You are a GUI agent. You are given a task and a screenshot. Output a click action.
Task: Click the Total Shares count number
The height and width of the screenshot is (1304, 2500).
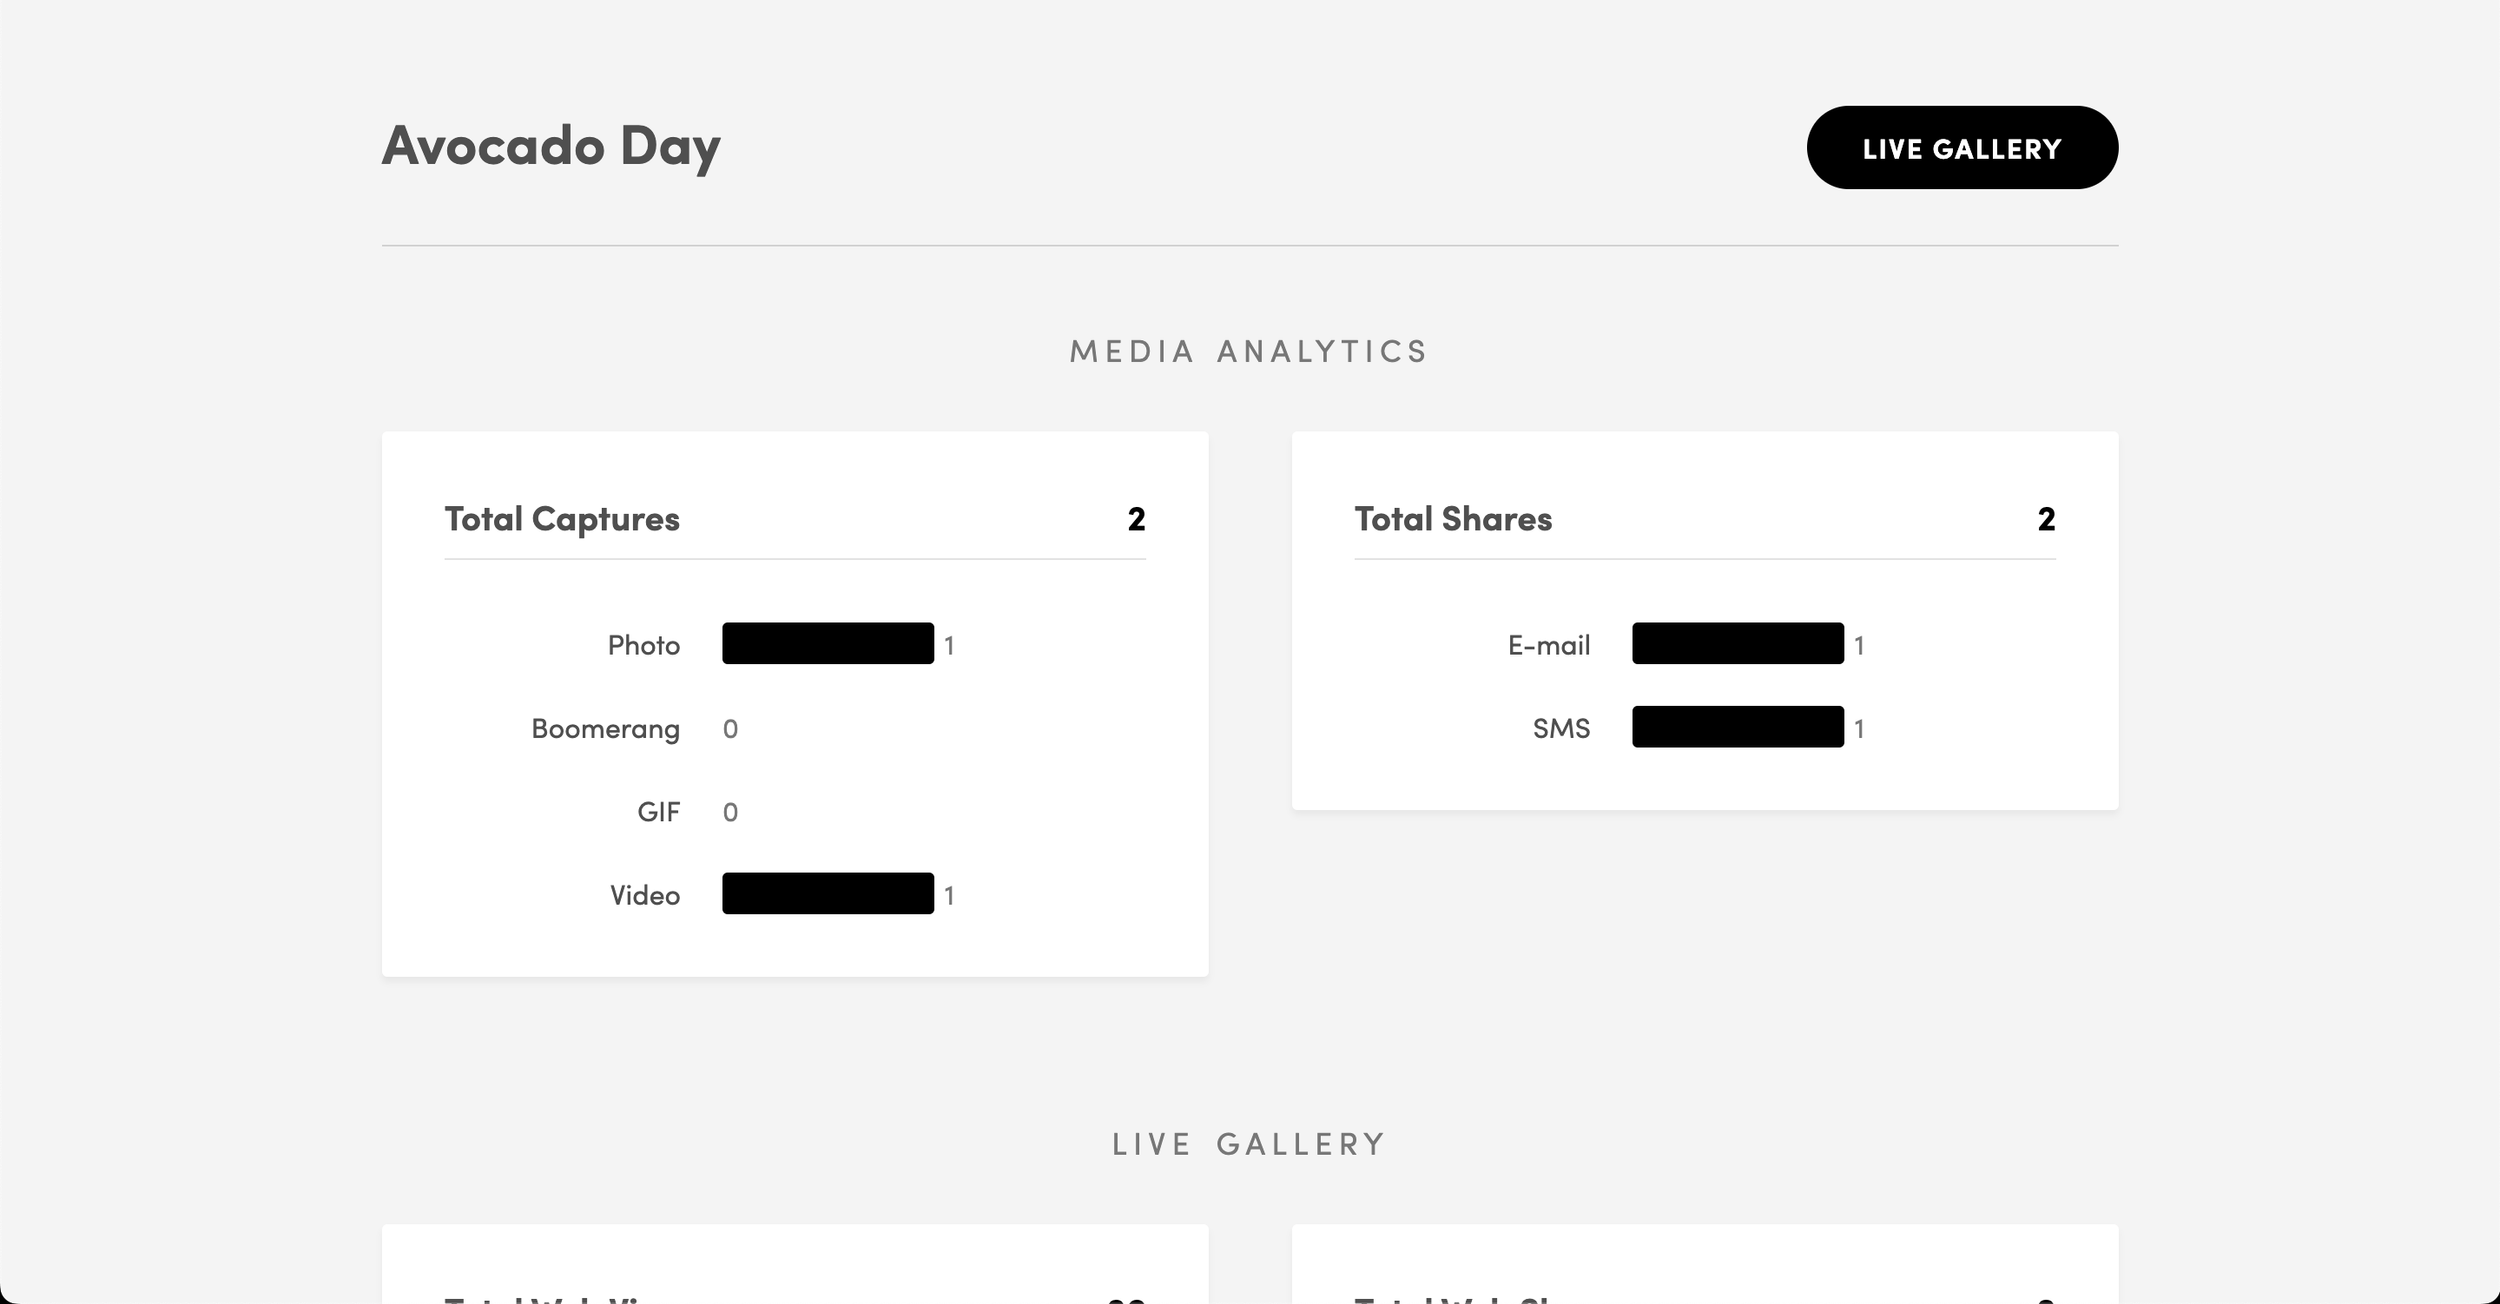click(x=2046, y=519)
